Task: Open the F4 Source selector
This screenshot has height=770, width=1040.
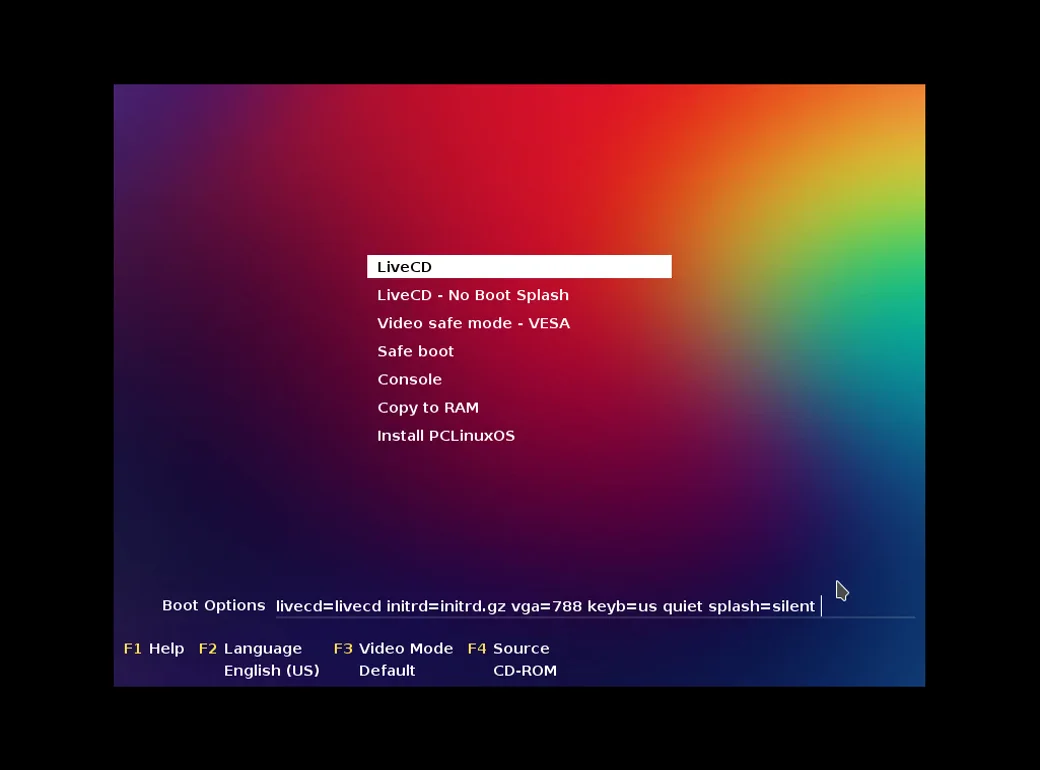Action: (x=509, y=649)
